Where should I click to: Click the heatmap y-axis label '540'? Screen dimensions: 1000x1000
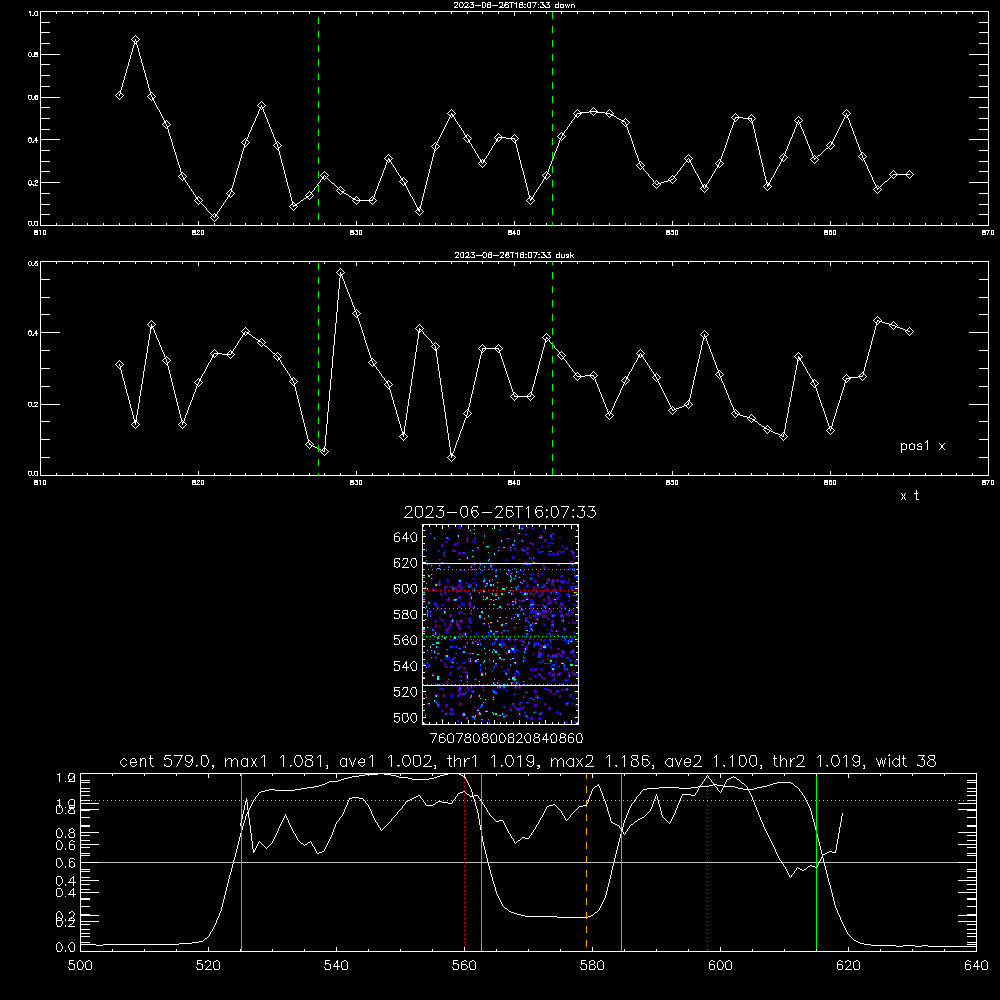point(405,666)
